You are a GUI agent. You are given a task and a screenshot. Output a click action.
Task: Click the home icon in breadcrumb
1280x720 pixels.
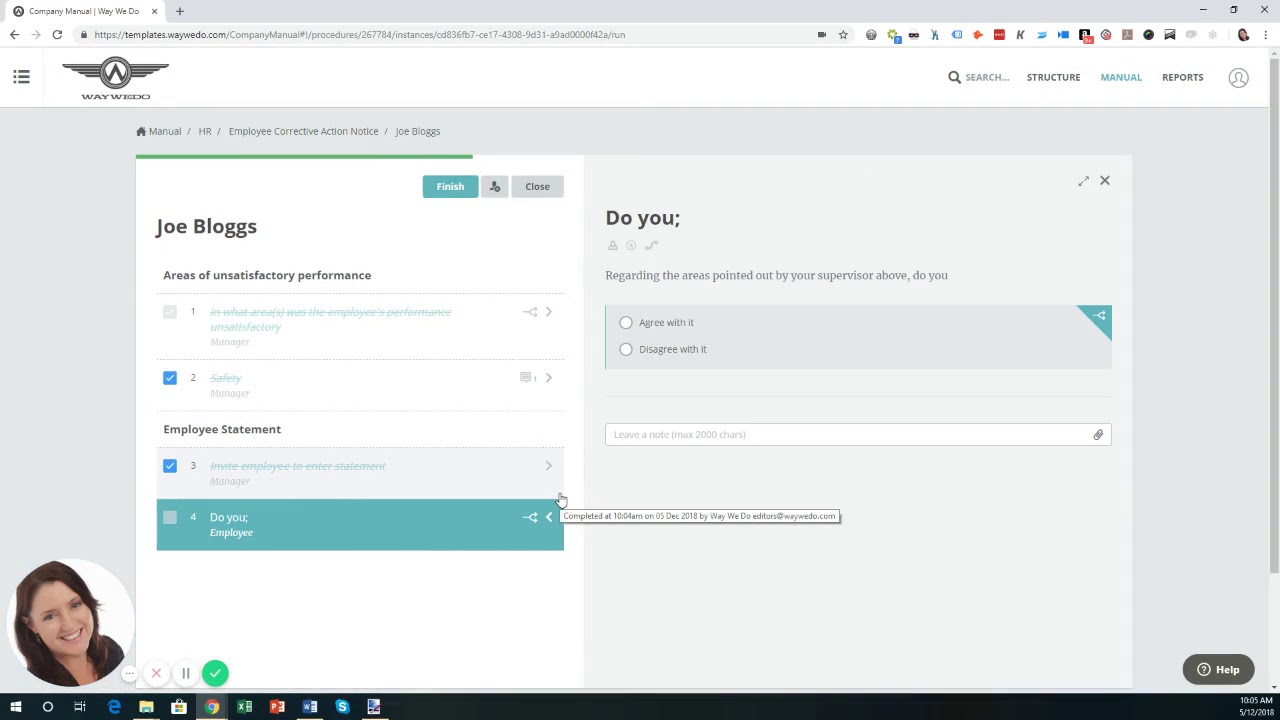141,131
